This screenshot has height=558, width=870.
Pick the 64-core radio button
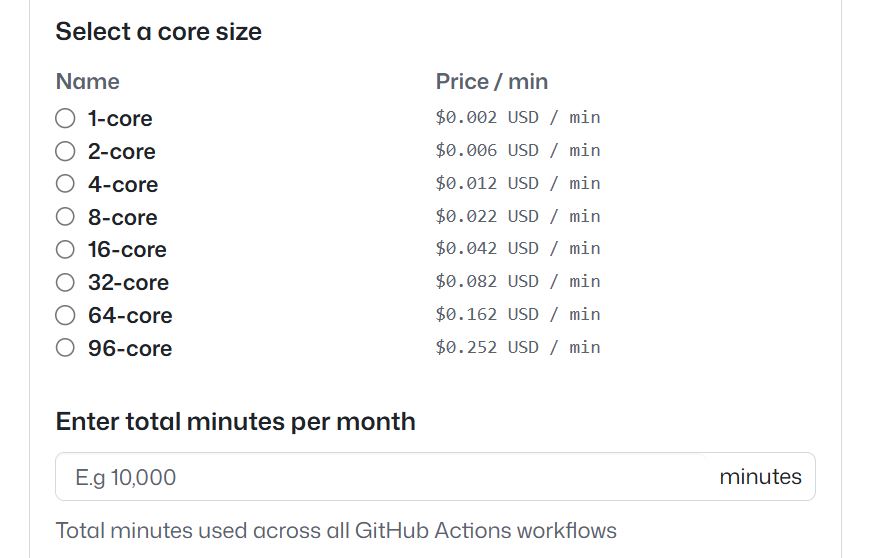coord(65,315)
